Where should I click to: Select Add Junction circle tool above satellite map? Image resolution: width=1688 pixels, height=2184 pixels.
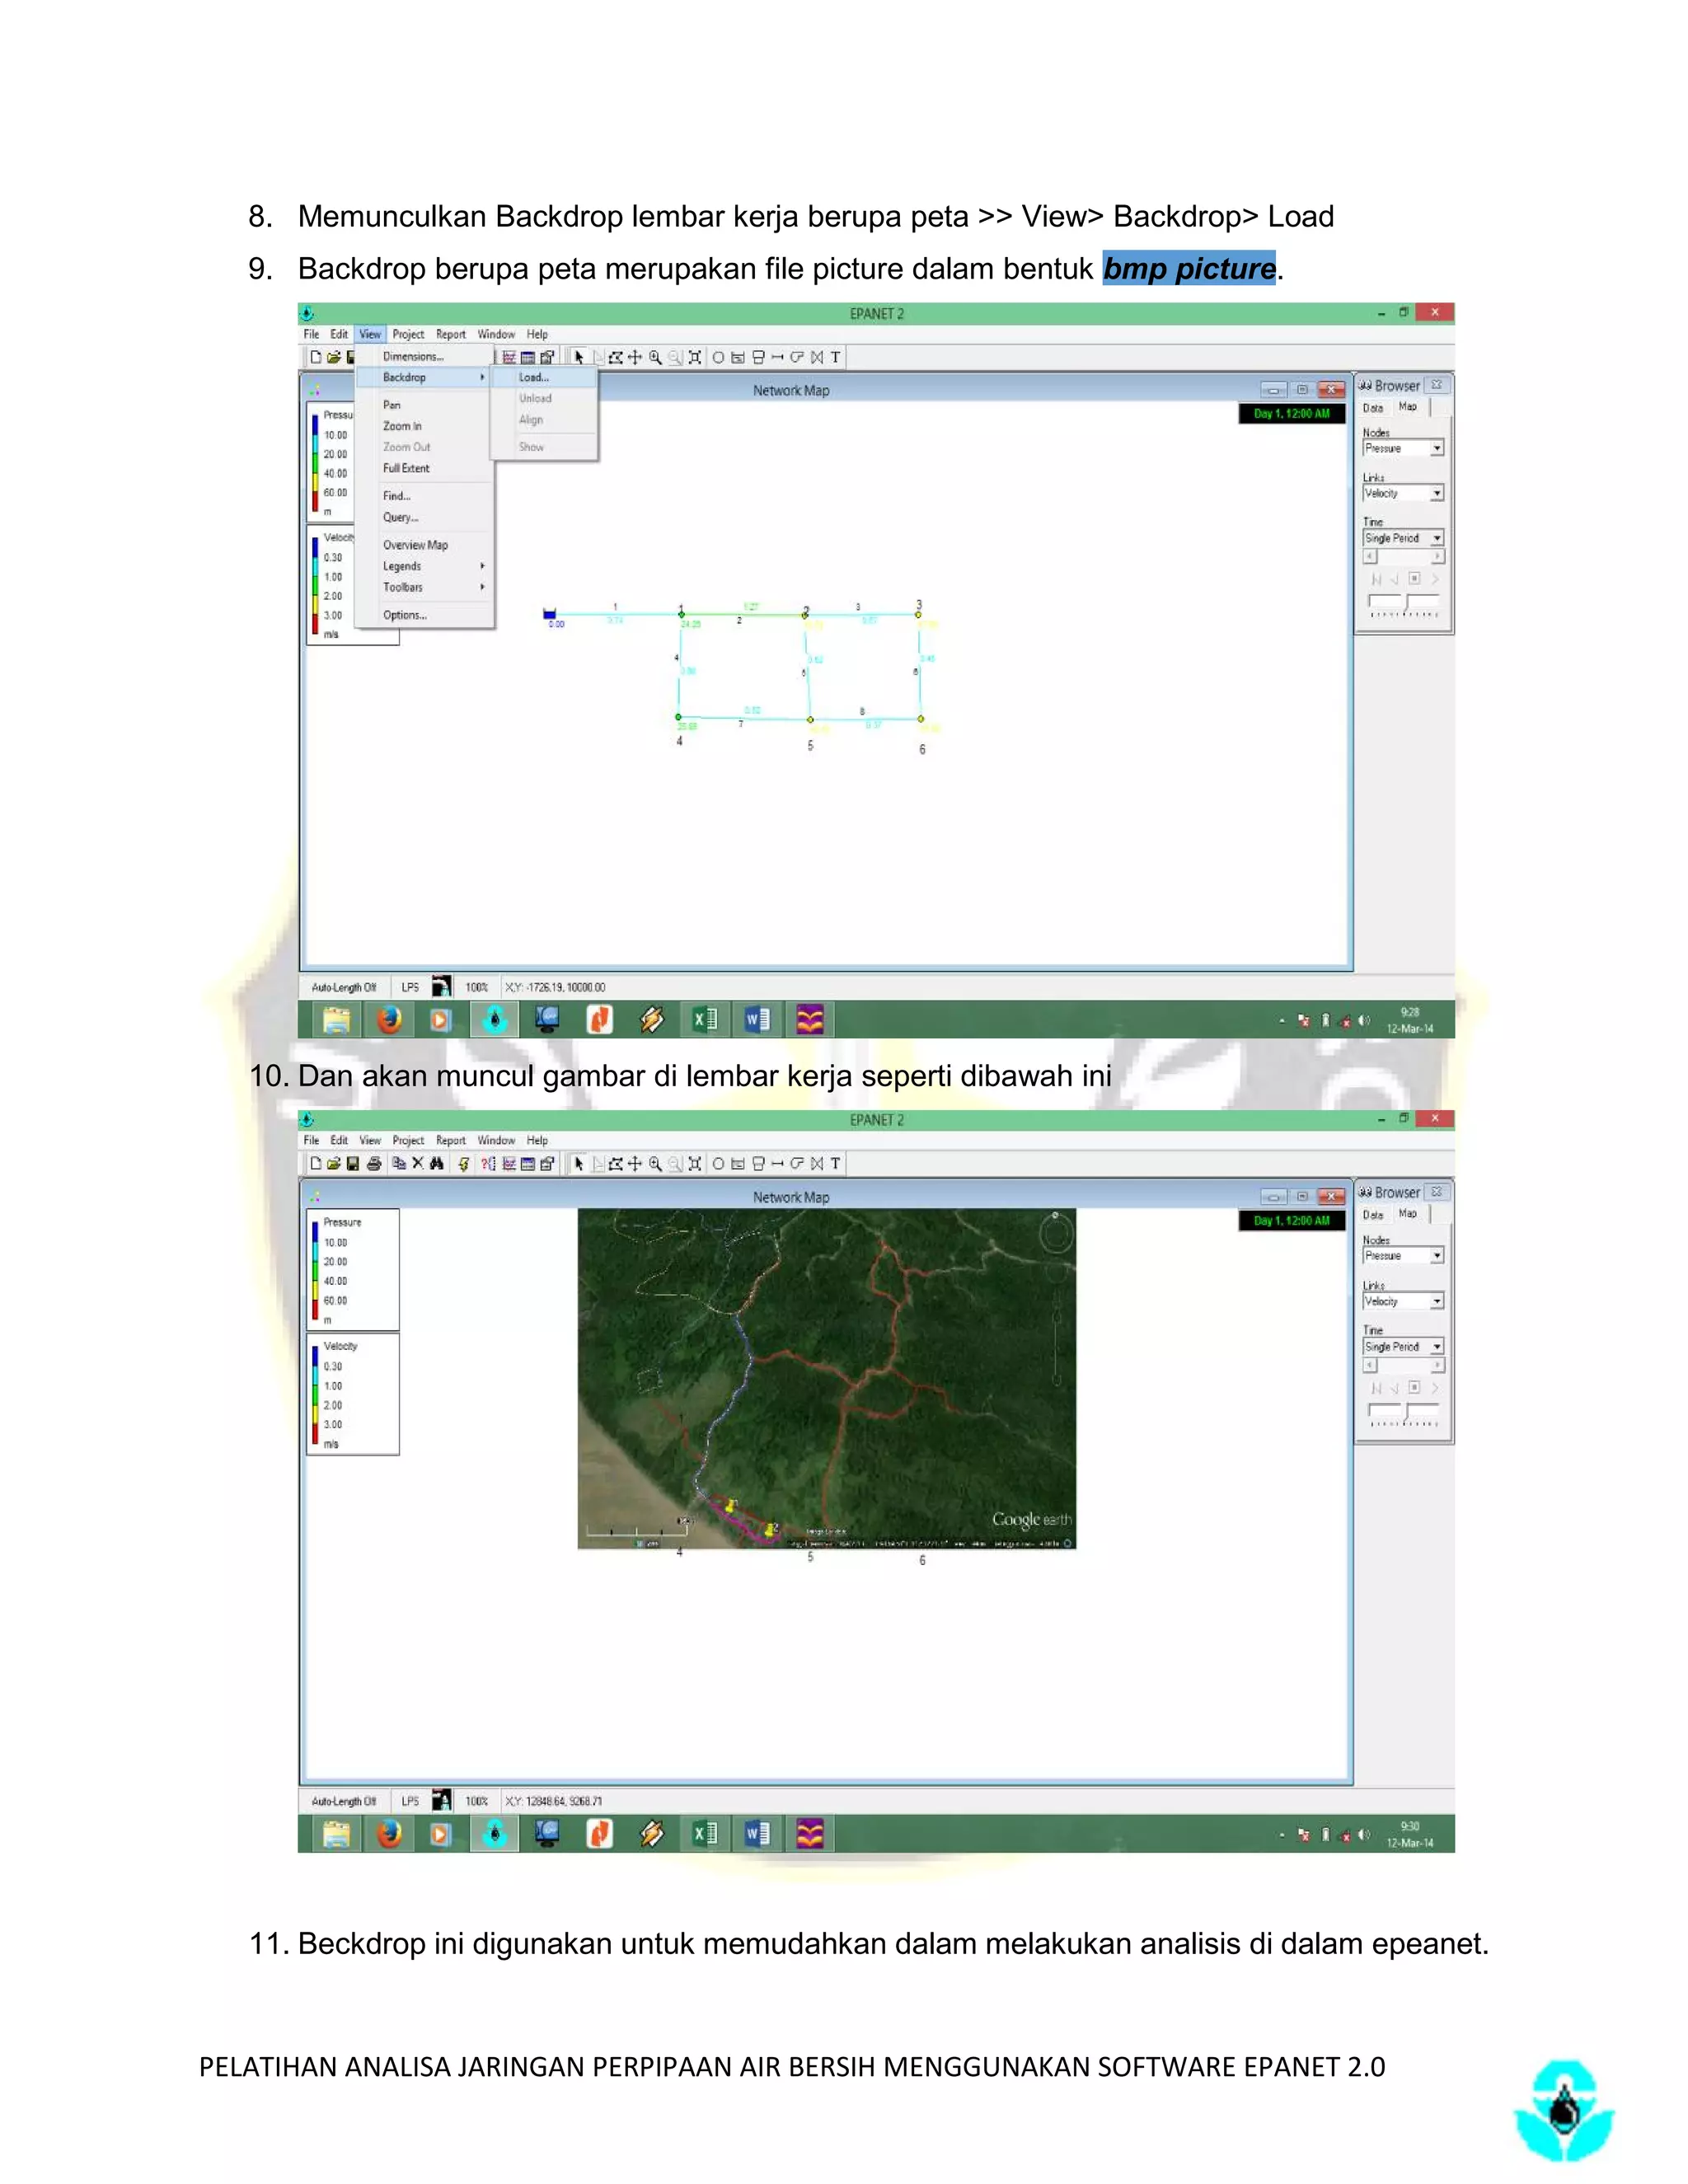(718, 1163)
